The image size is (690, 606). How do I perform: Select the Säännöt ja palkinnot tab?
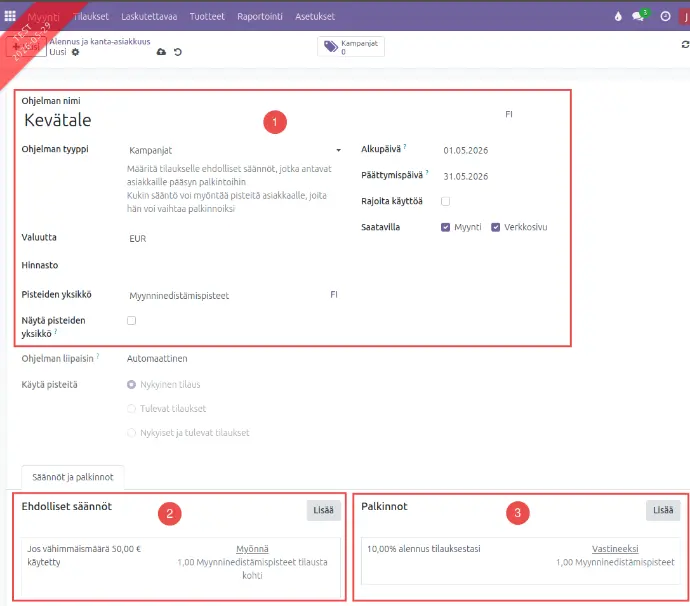pyautogui.click(x=73, y=477)
